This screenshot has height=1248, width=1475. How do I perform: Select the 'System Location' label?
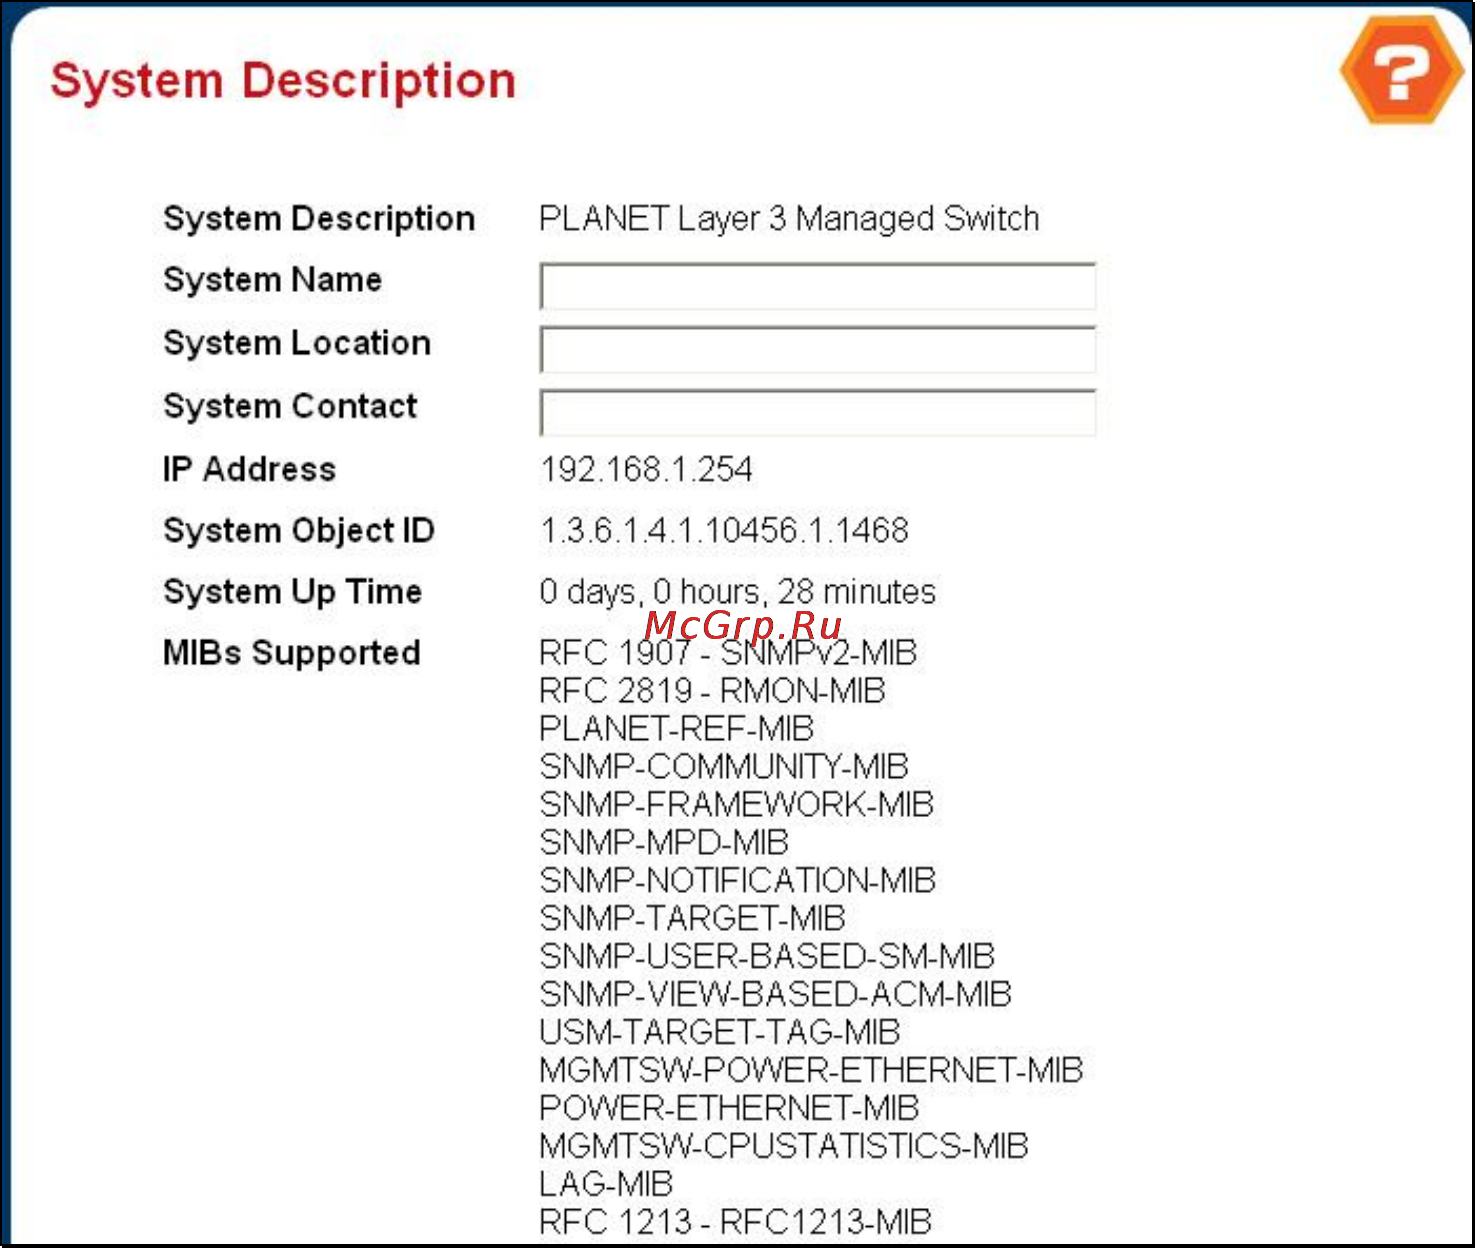tap(297, 343)
